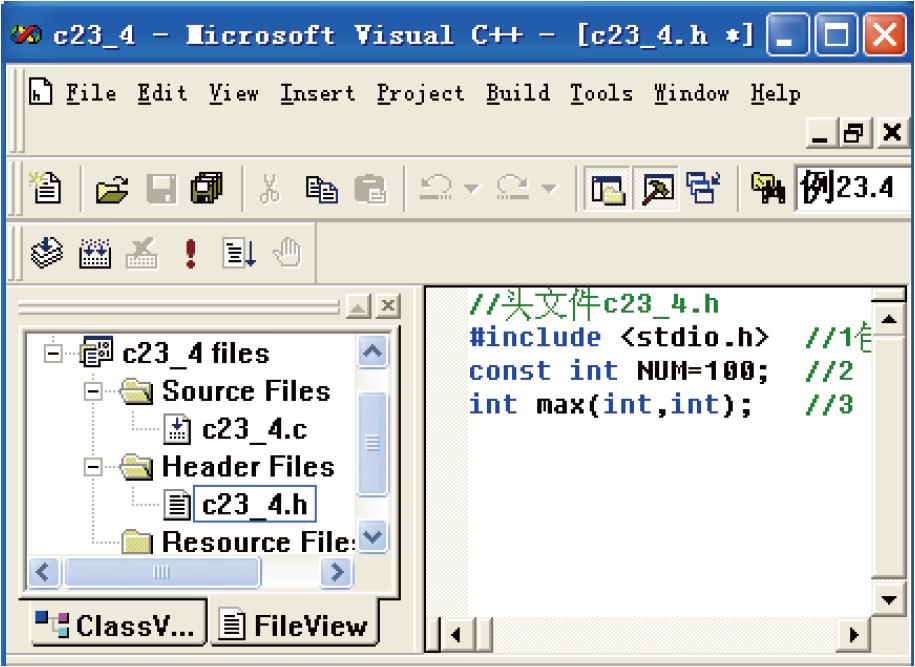Click editor scroll up arrow
The image size is (915, 667).
[889, 319]
